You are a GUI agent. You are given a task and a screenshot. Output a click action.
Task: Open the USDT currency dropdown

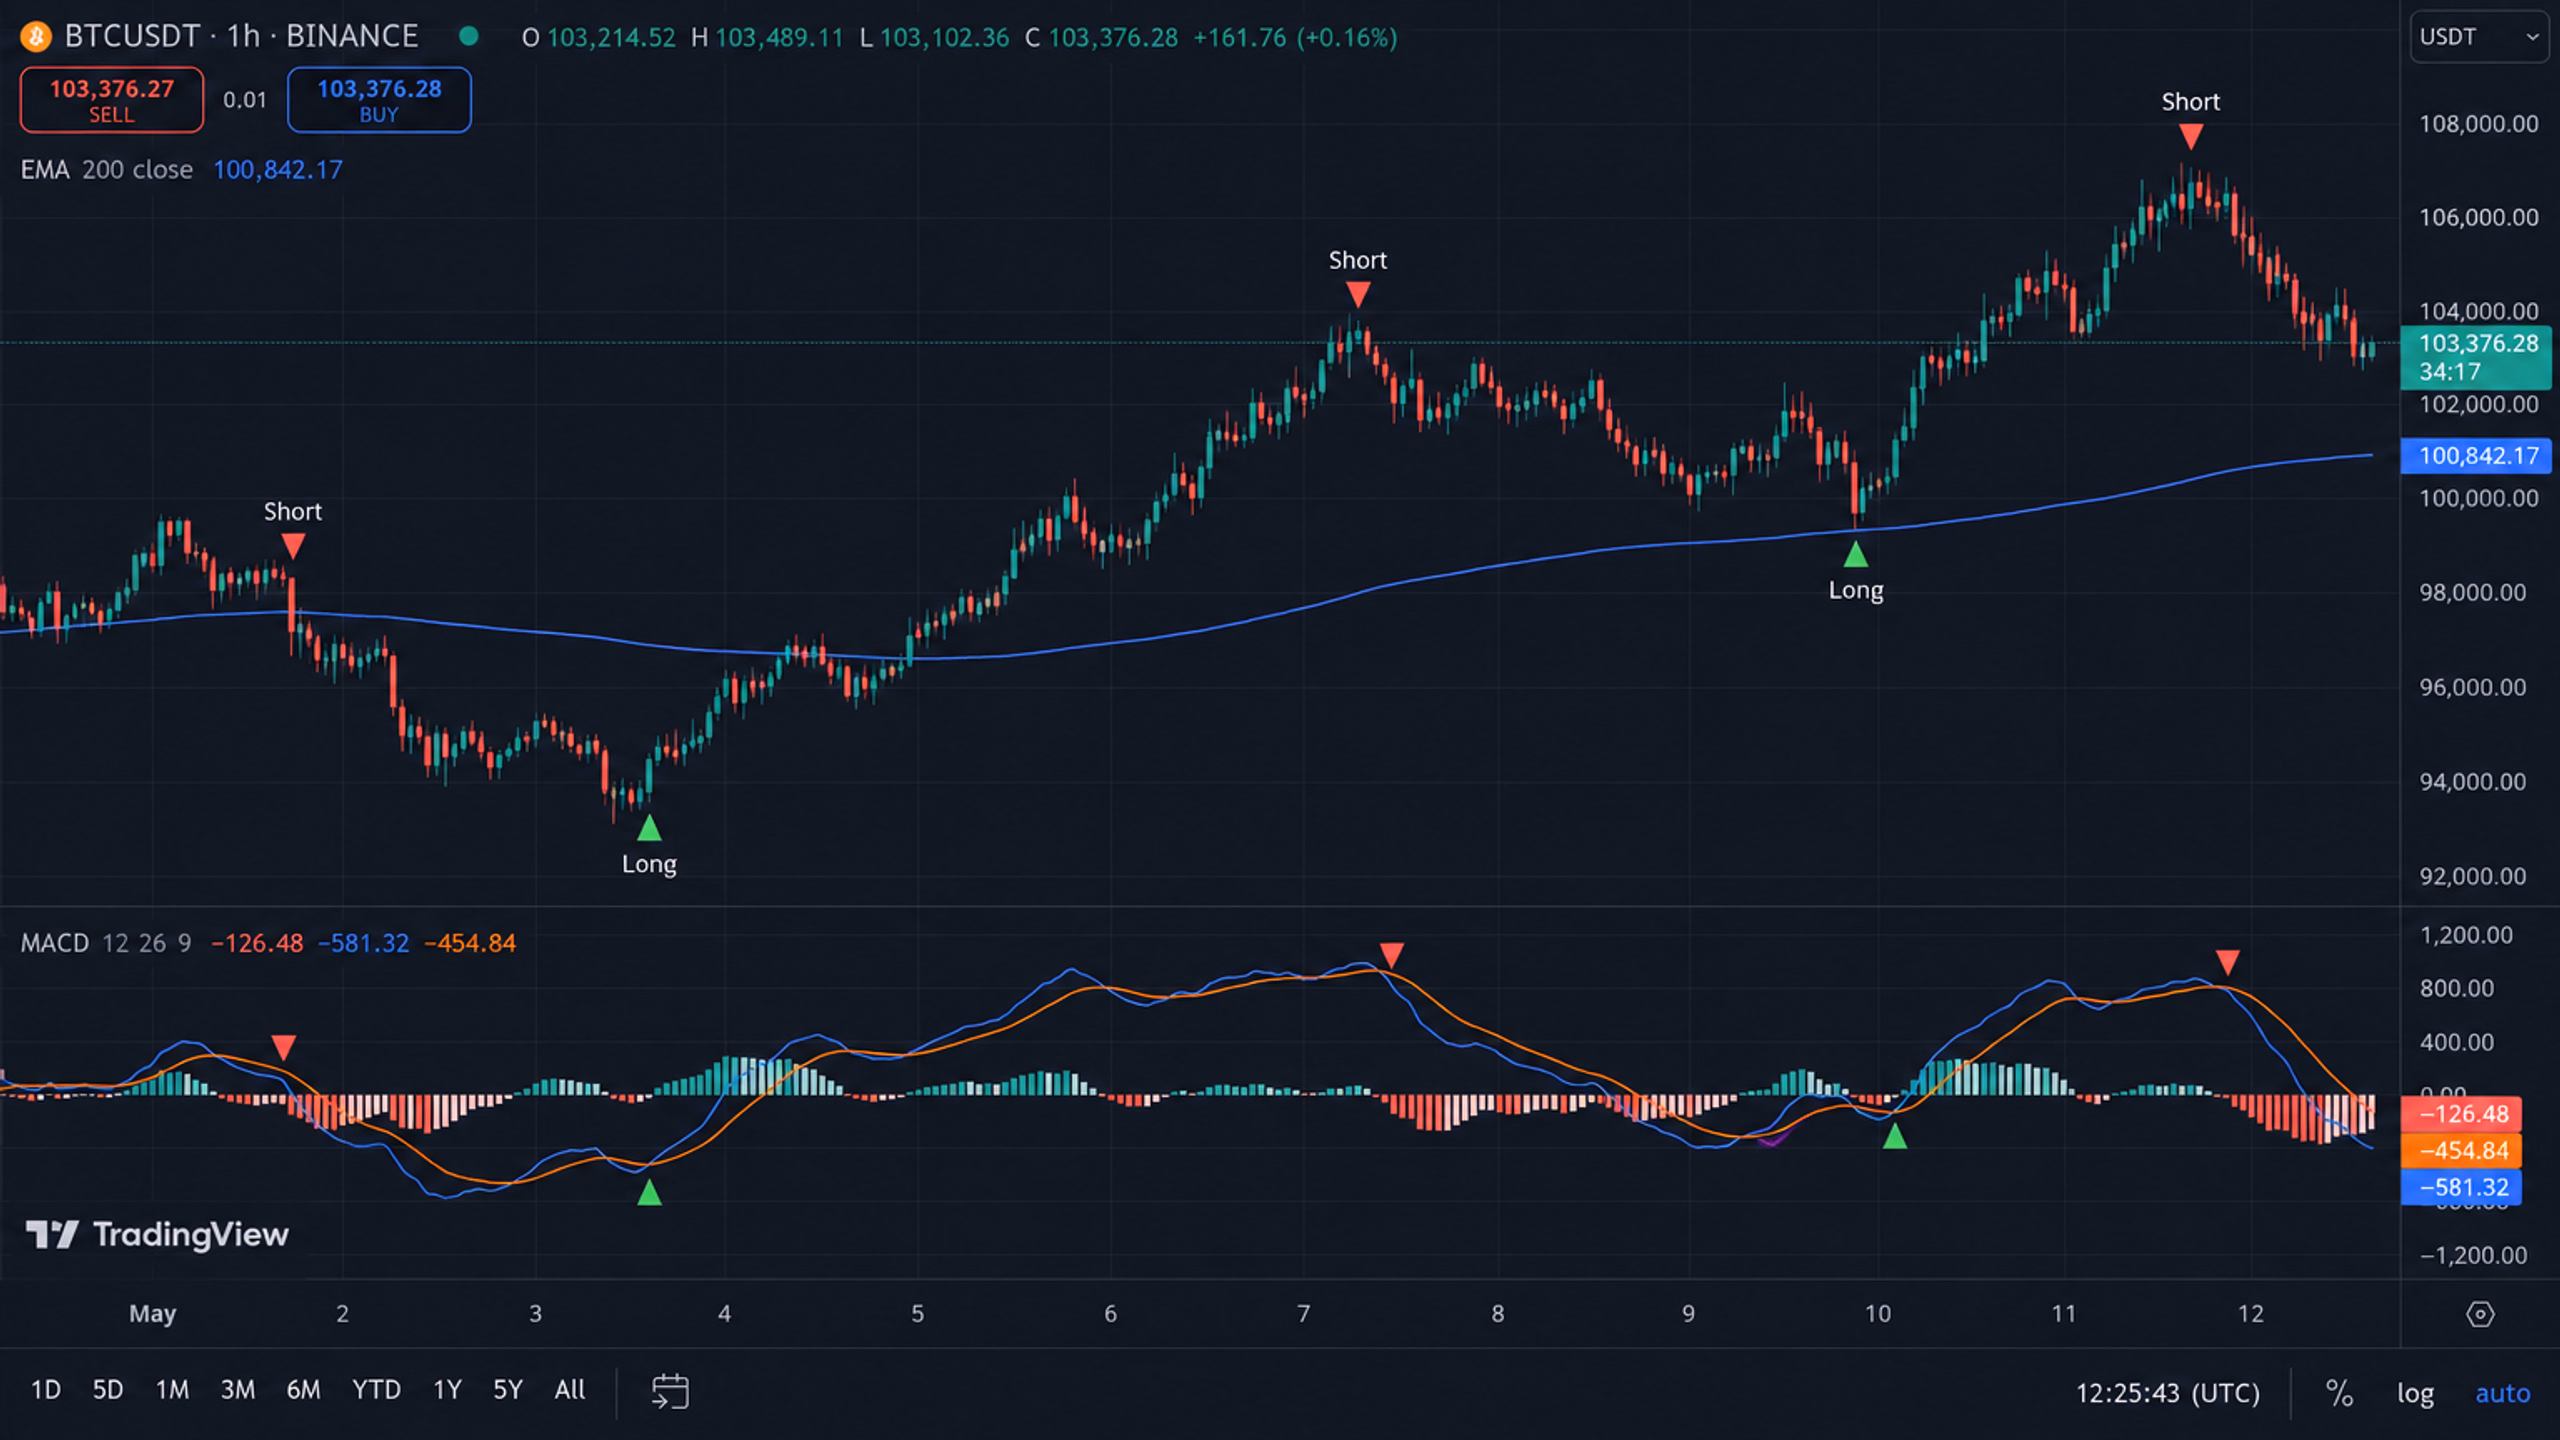point(2478,37)
